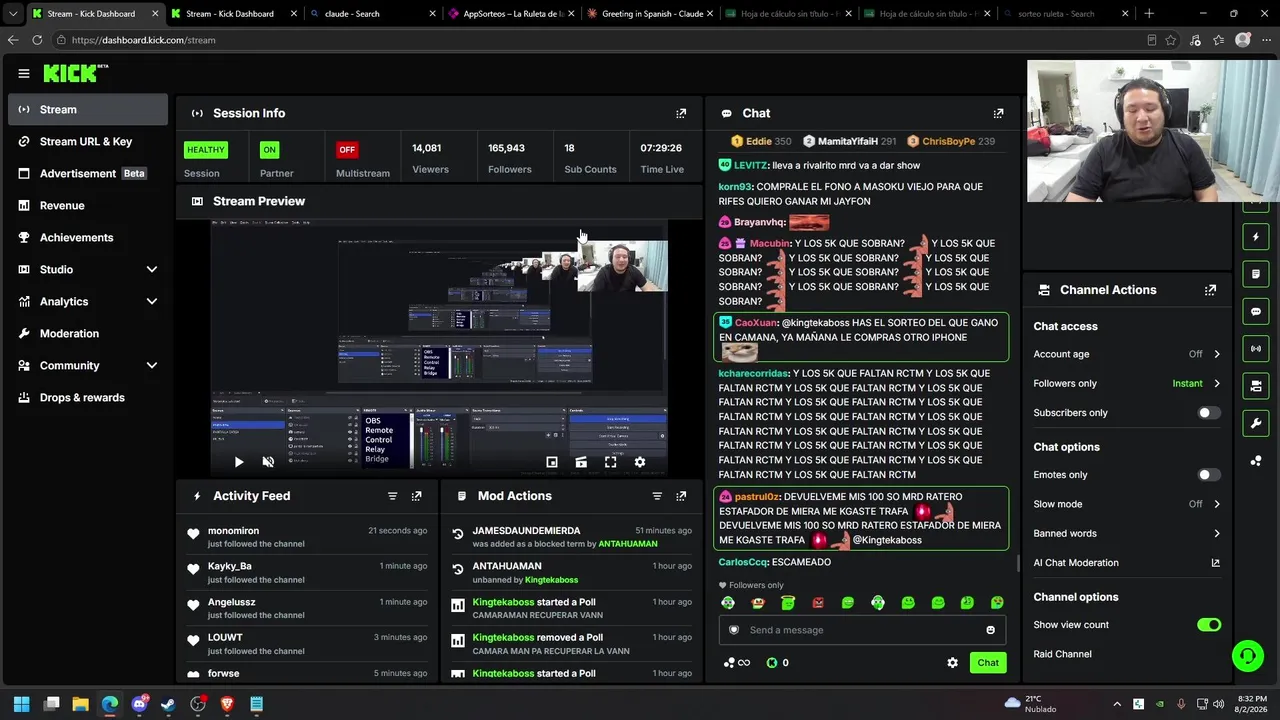Click the chat bubble sidebar widget icon

pyautogui.click(x=1256, y=311)
